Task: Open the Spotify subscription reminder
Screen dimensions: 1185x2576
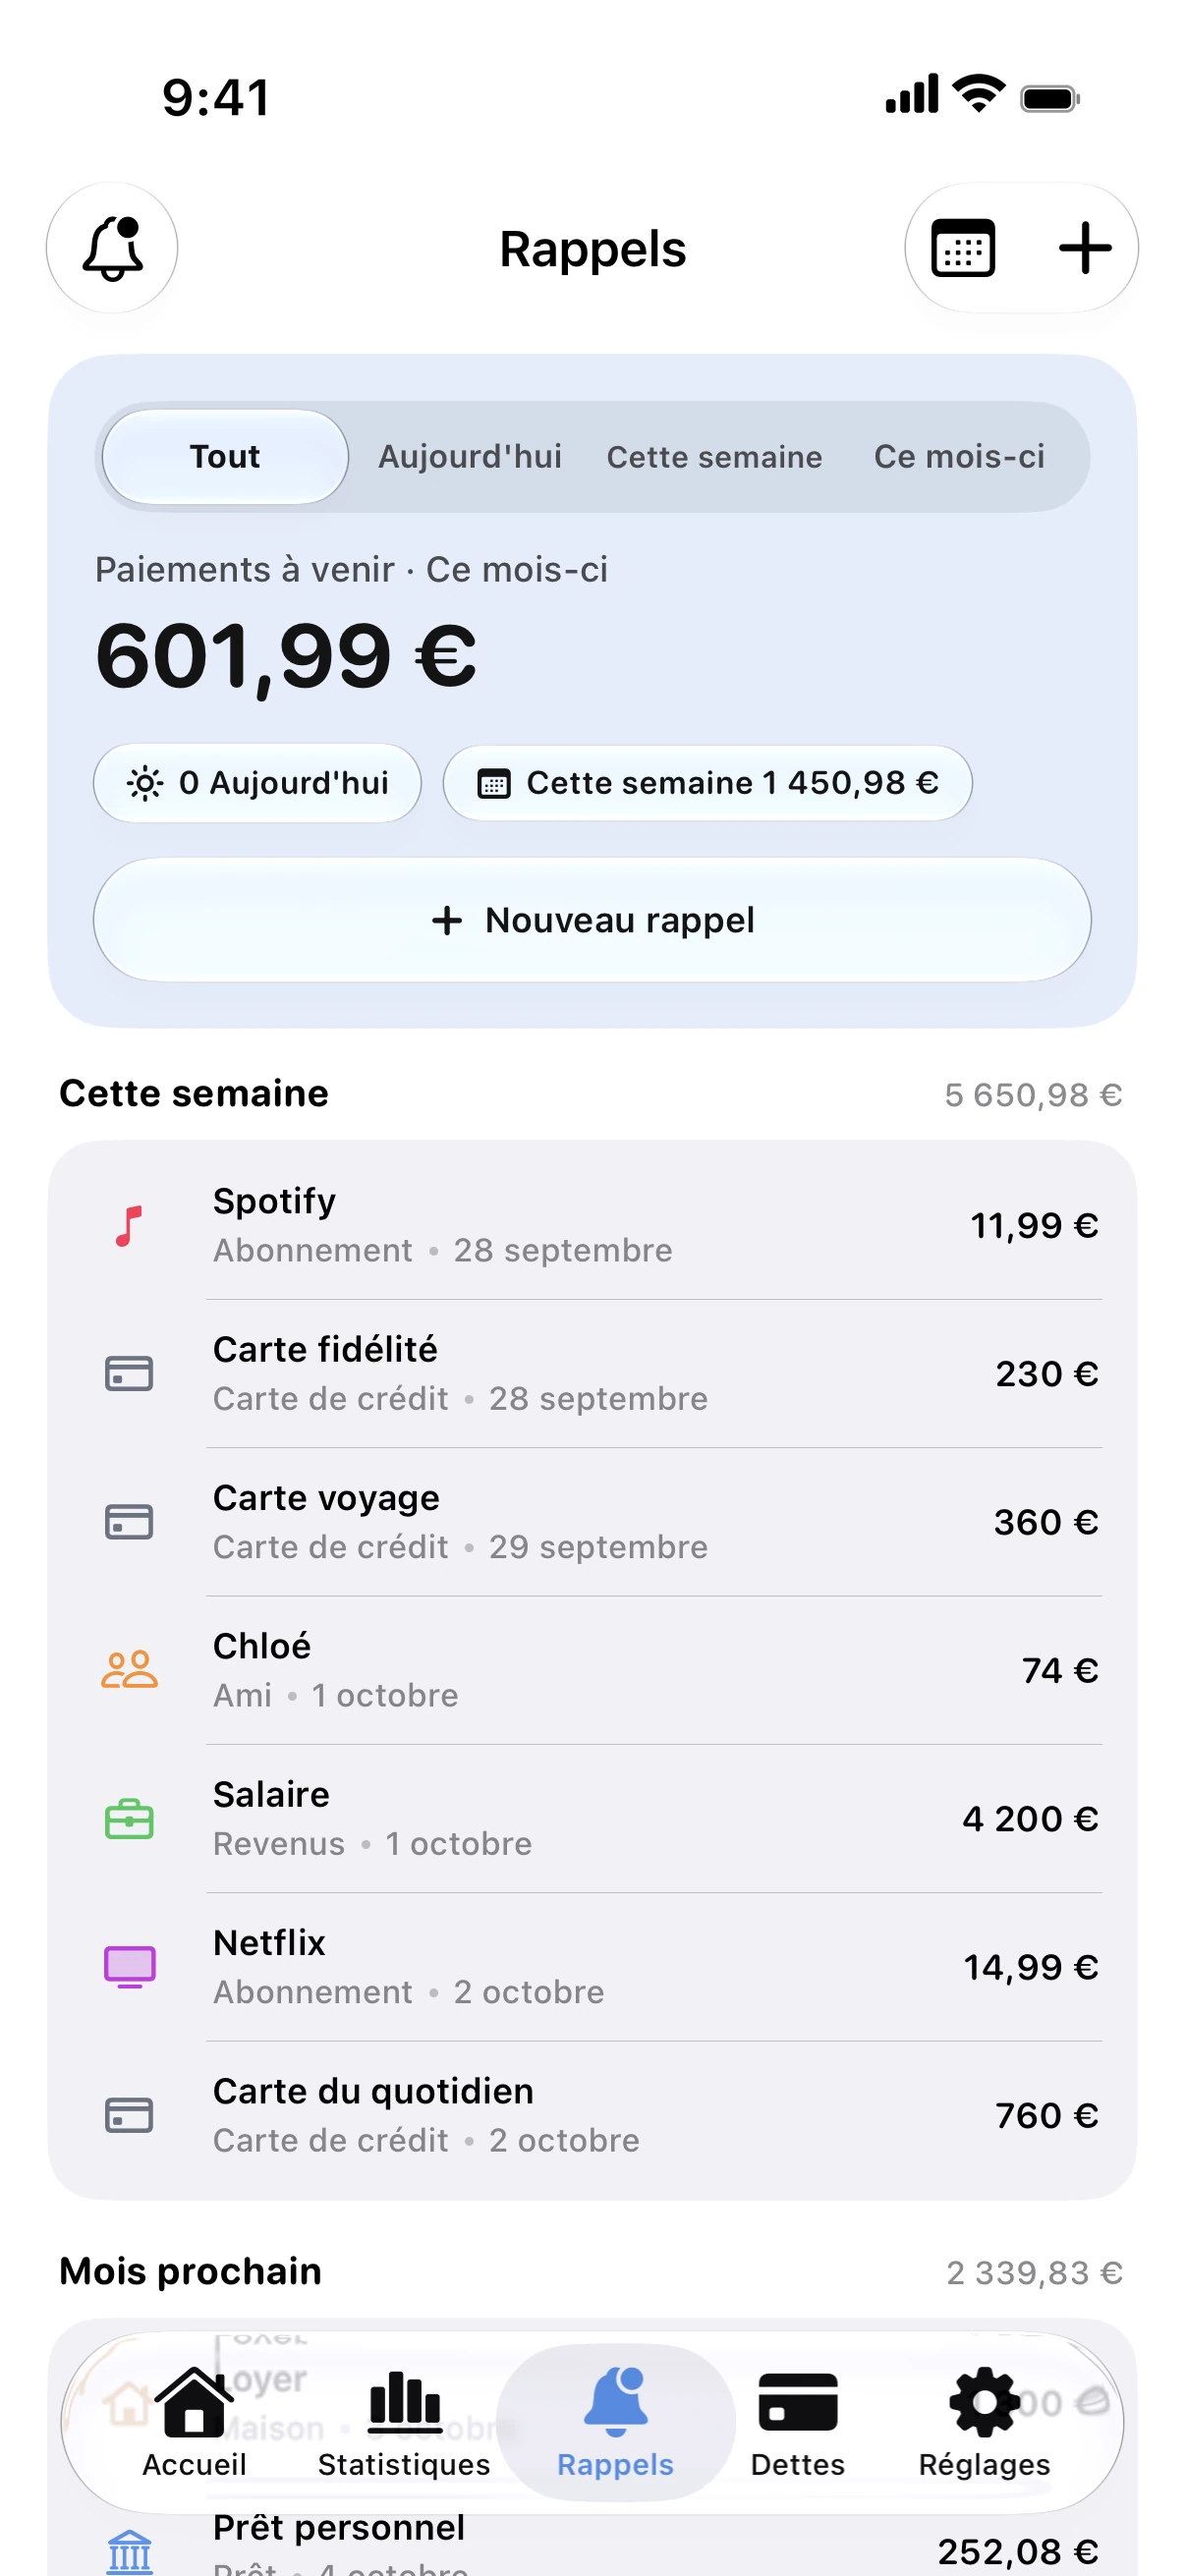Action: point(592,1226)
